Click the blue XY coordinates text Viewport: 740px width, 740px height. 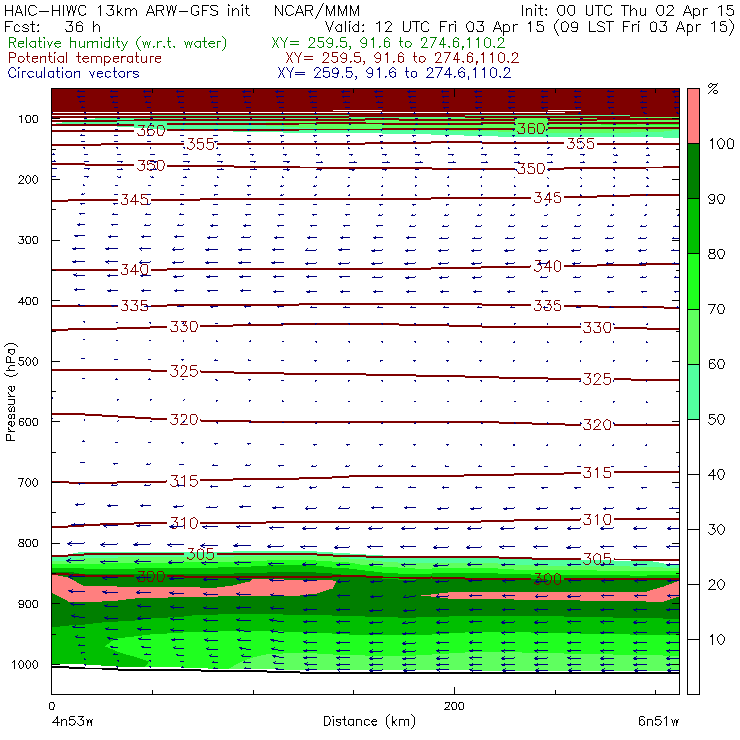click(x=394, y=73)
